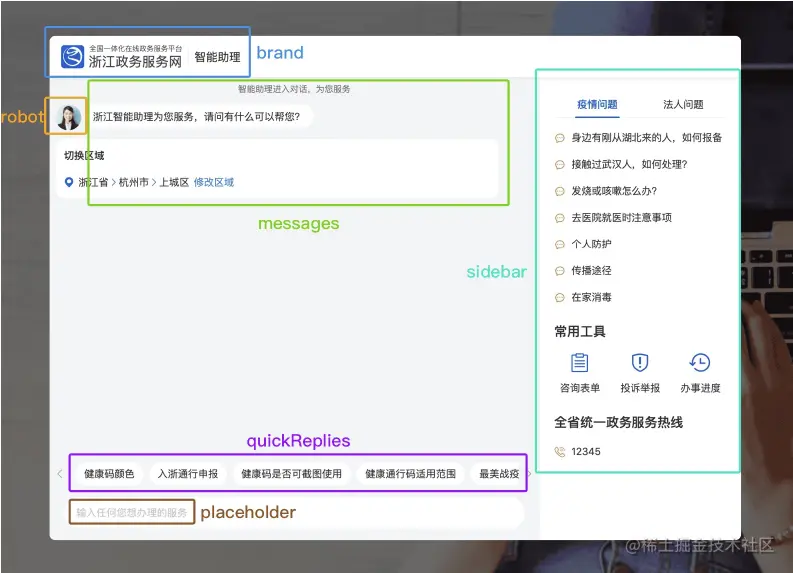793x573 pixels.
Task: Click chat bubble icon beside 身边有刚从湖北来的人
Action: (559, 138)
